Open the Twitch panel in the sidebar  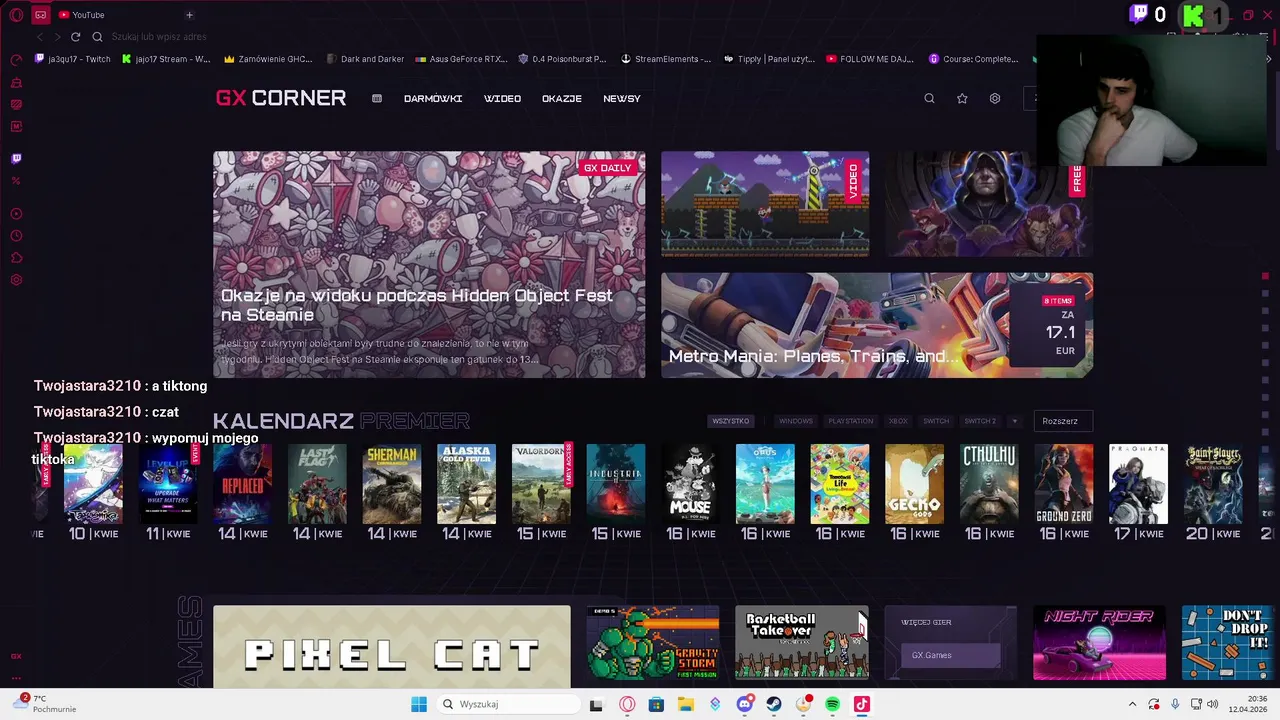click(x=16, y=158)
